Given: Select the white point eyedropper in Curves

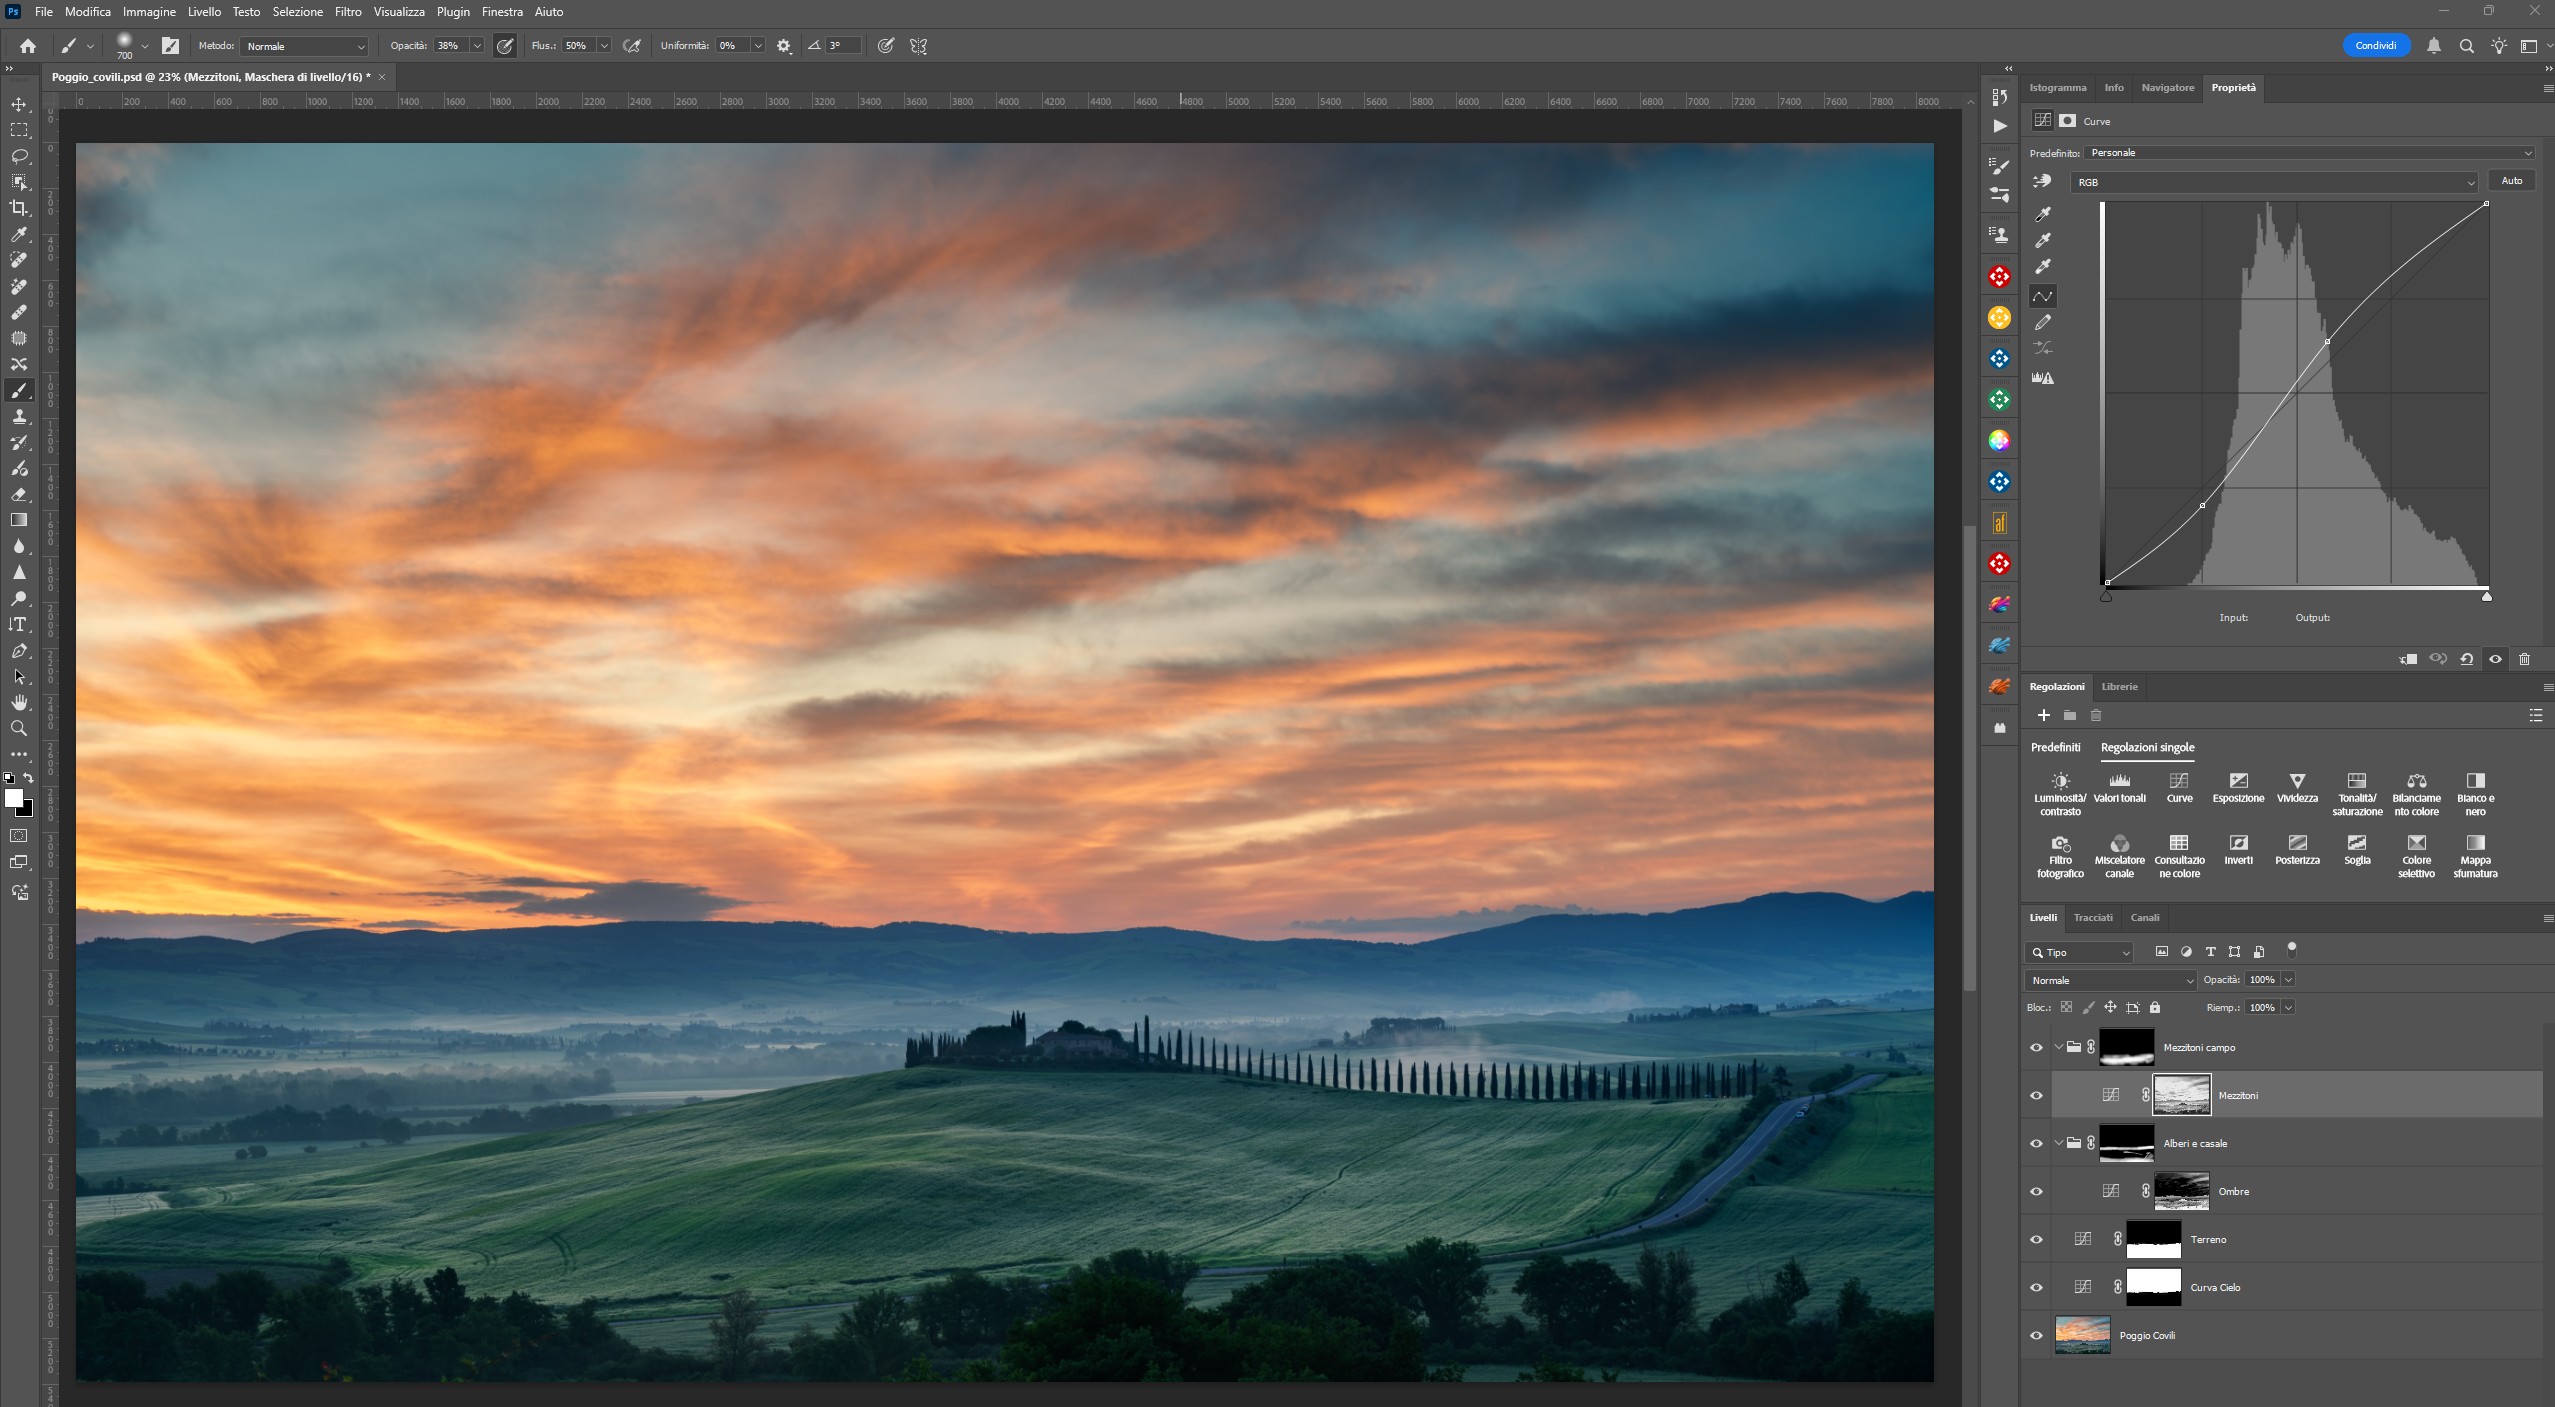Looking at the screenshot, I should coord(2043,266).
